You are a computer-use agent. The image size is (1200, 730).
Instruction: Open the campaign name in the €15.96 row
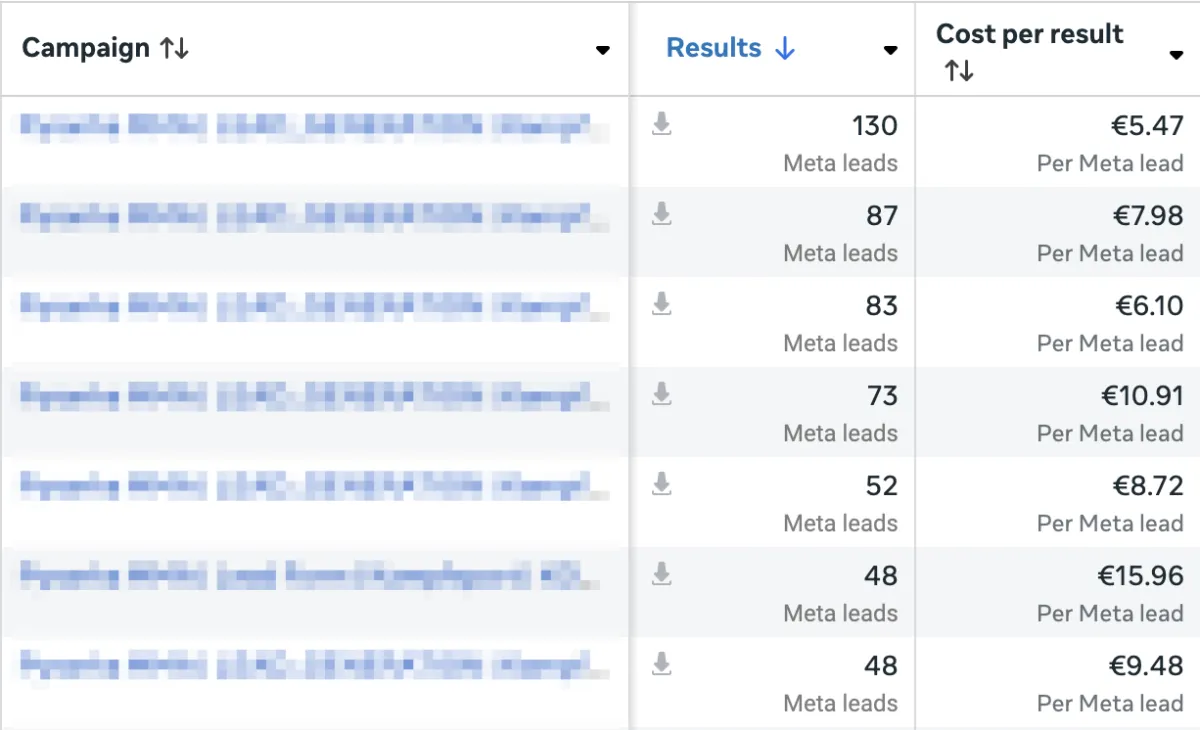coord(300,577)
